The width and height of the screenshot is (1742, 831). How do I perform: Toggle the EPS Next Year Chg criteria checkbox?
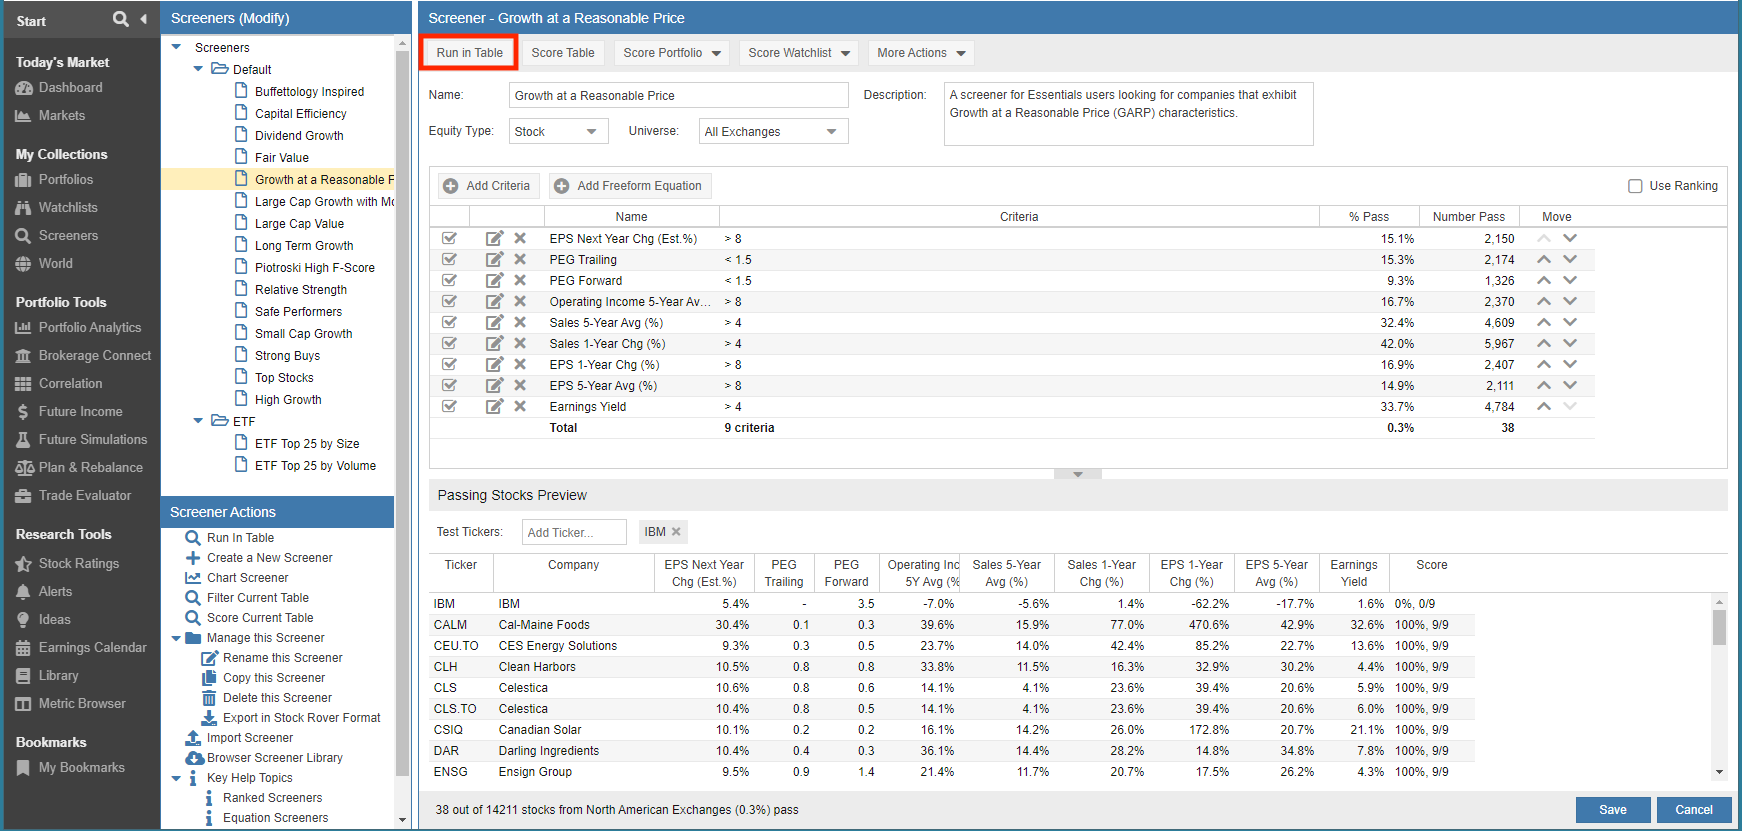[449, 238]
